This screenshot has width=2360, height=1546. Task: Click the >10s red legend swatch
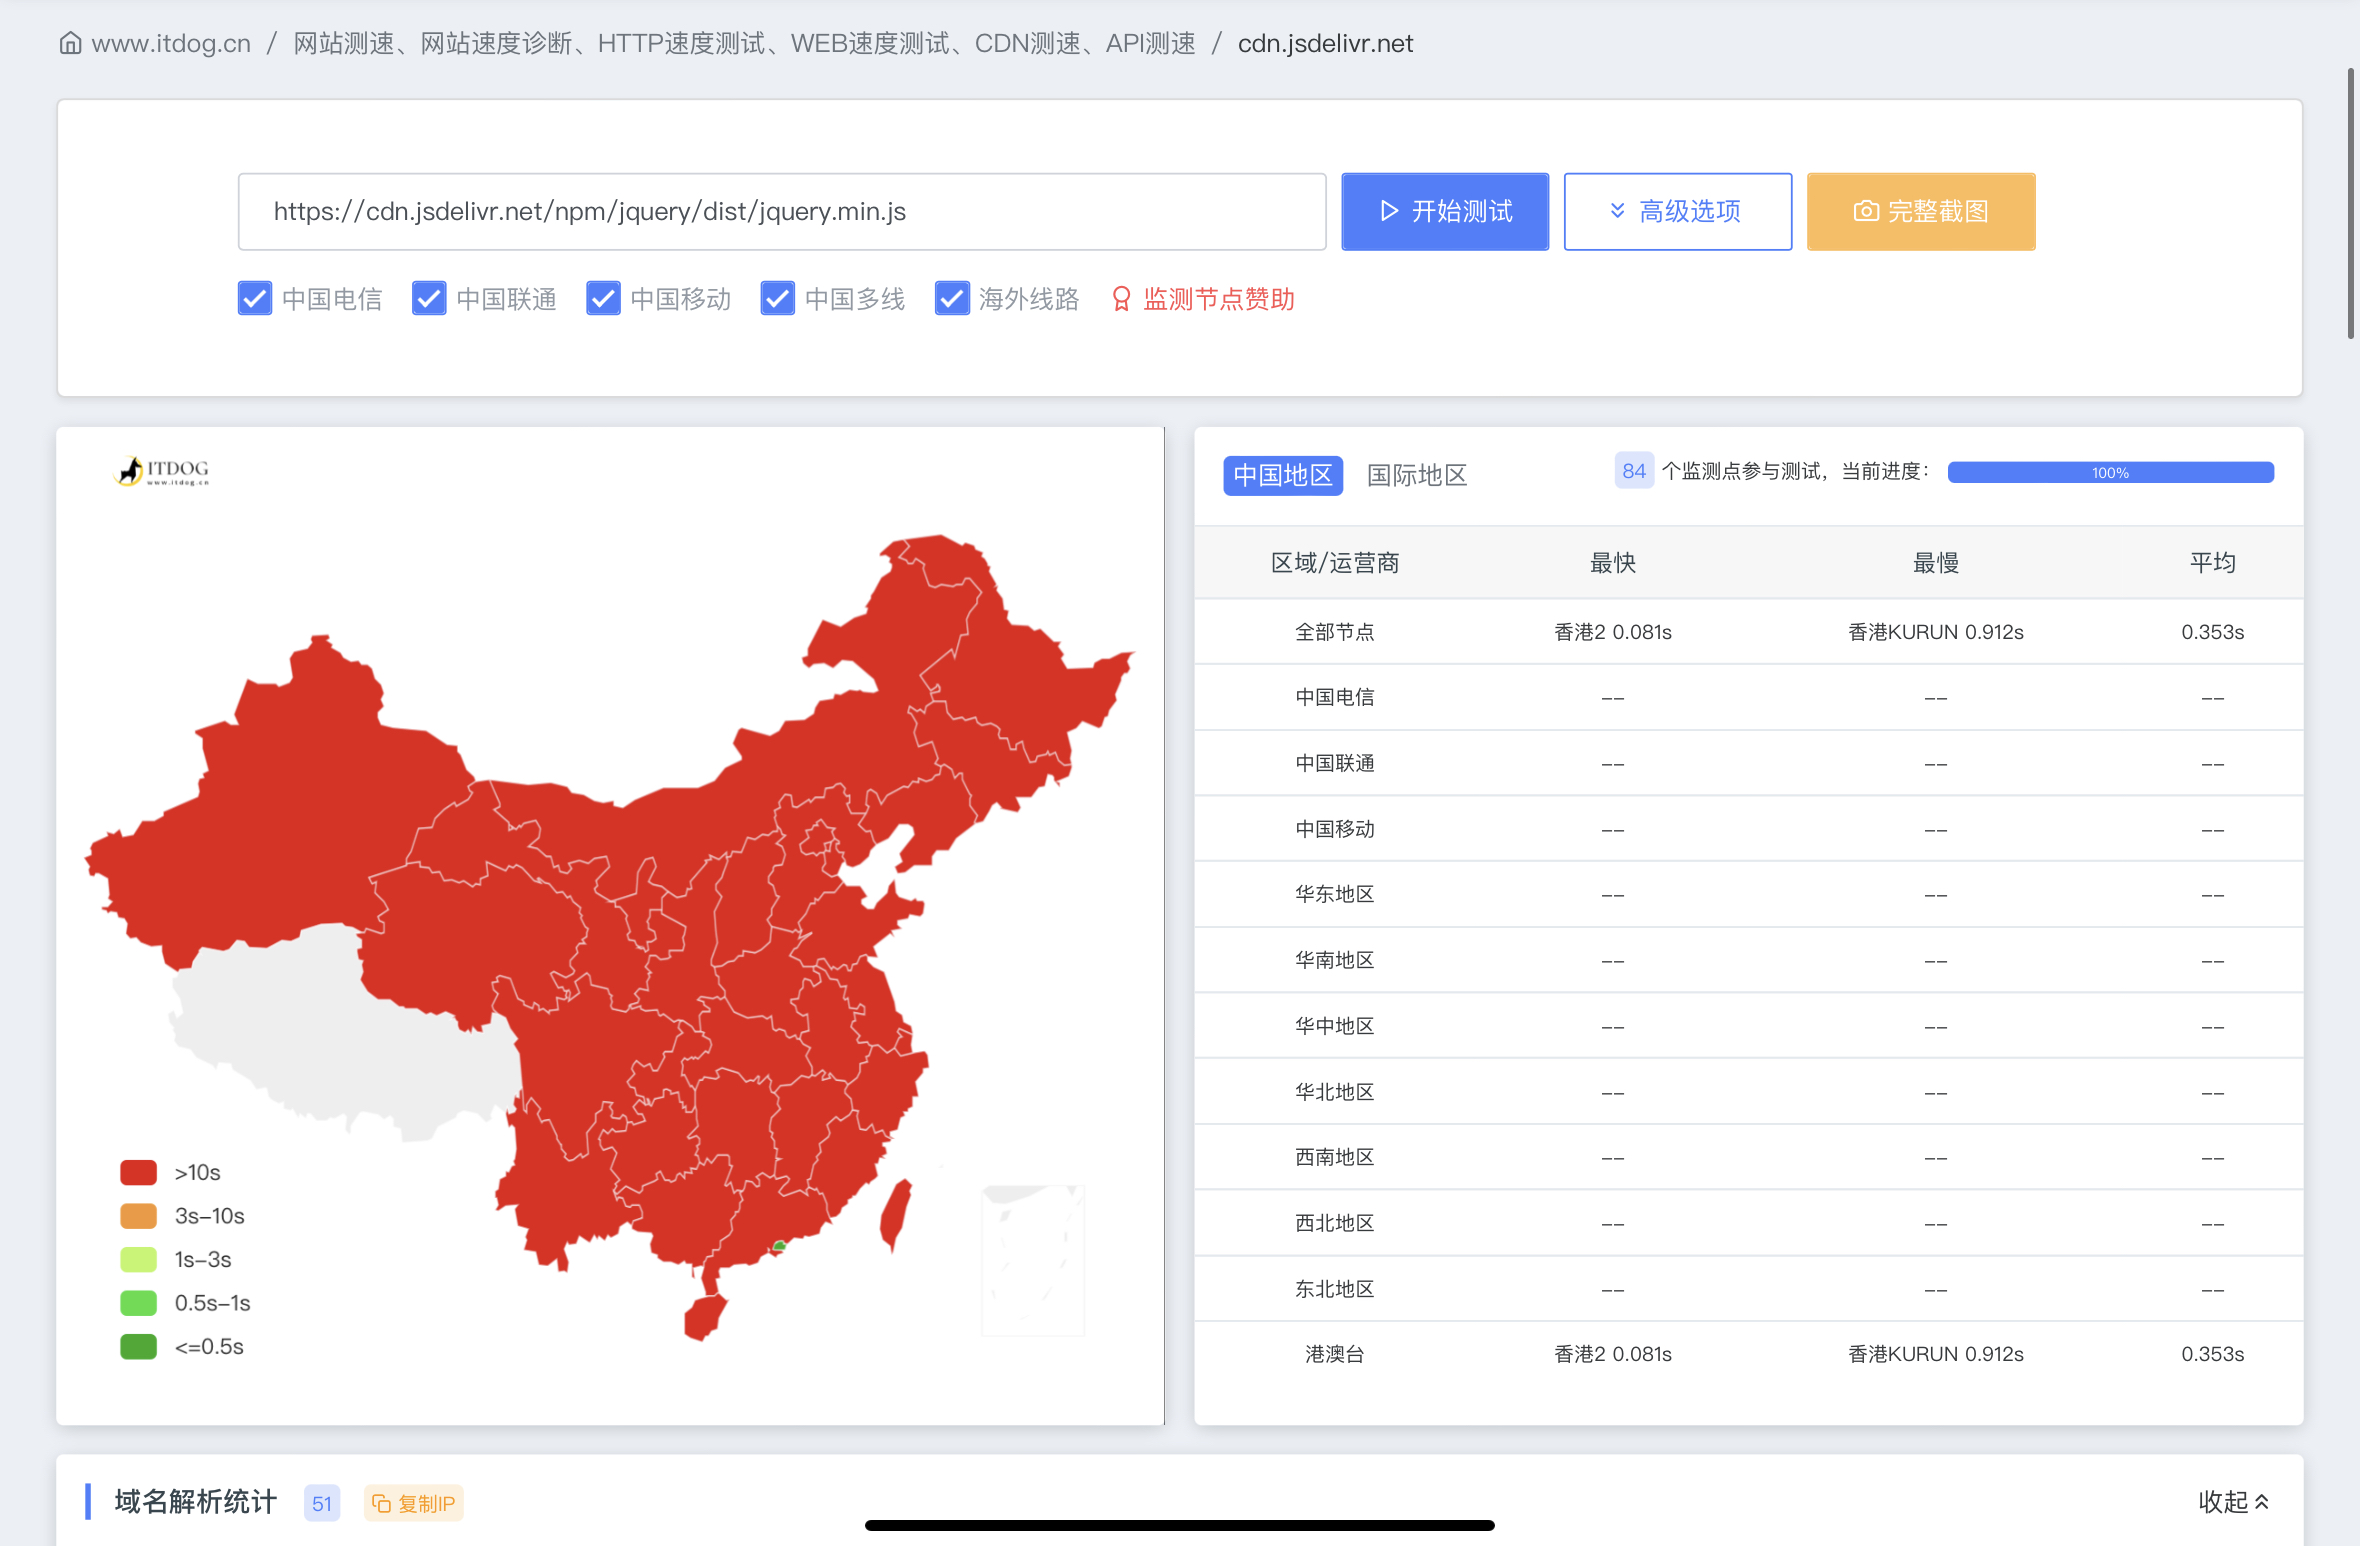click(138, 1172)
